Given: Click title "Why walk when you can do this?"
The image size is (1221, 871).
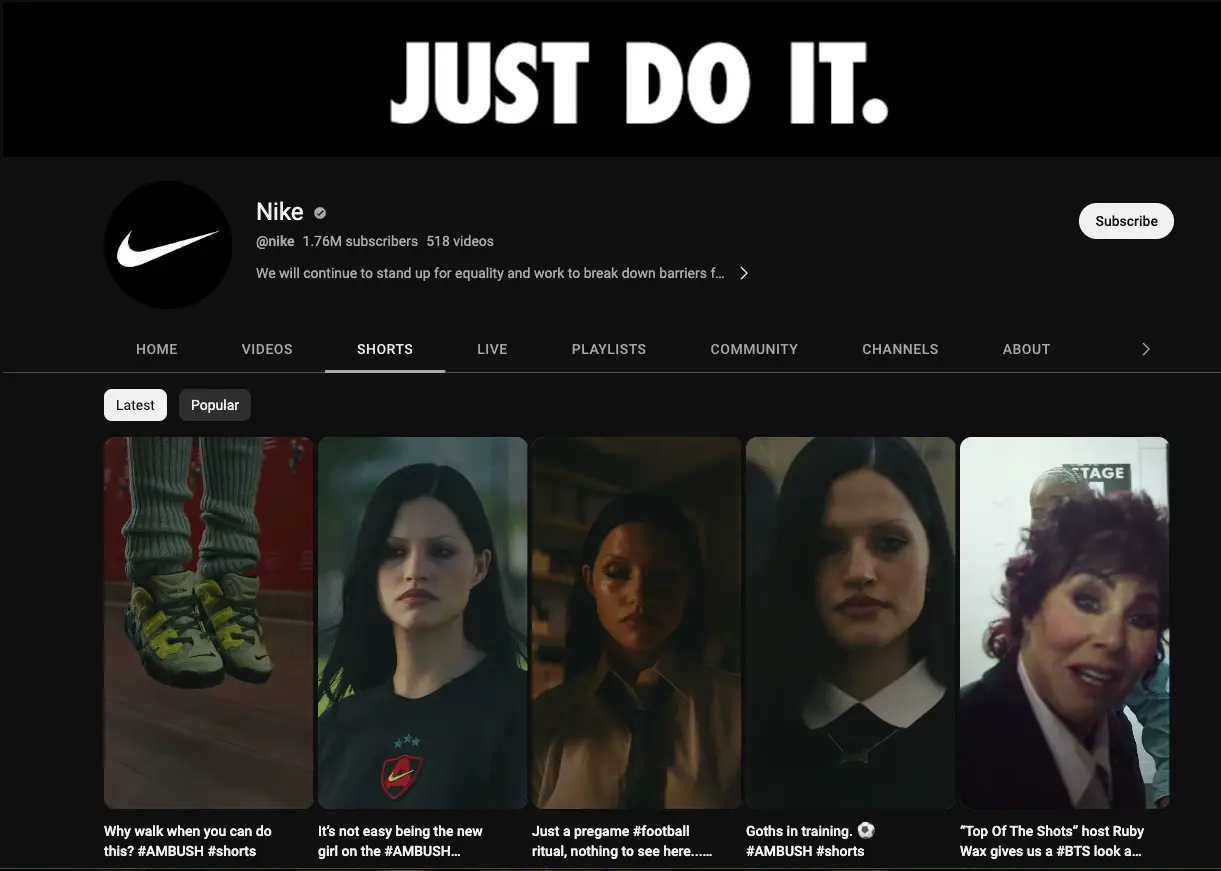Looking at the screenshot, I should point(188,841).
